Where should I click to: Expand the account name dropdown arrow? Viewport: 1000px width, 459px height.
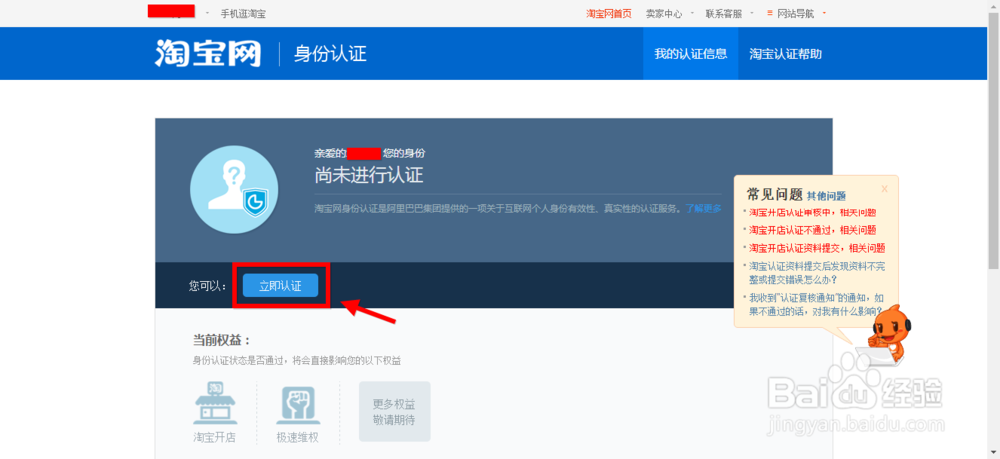click(x=207, y=13)
